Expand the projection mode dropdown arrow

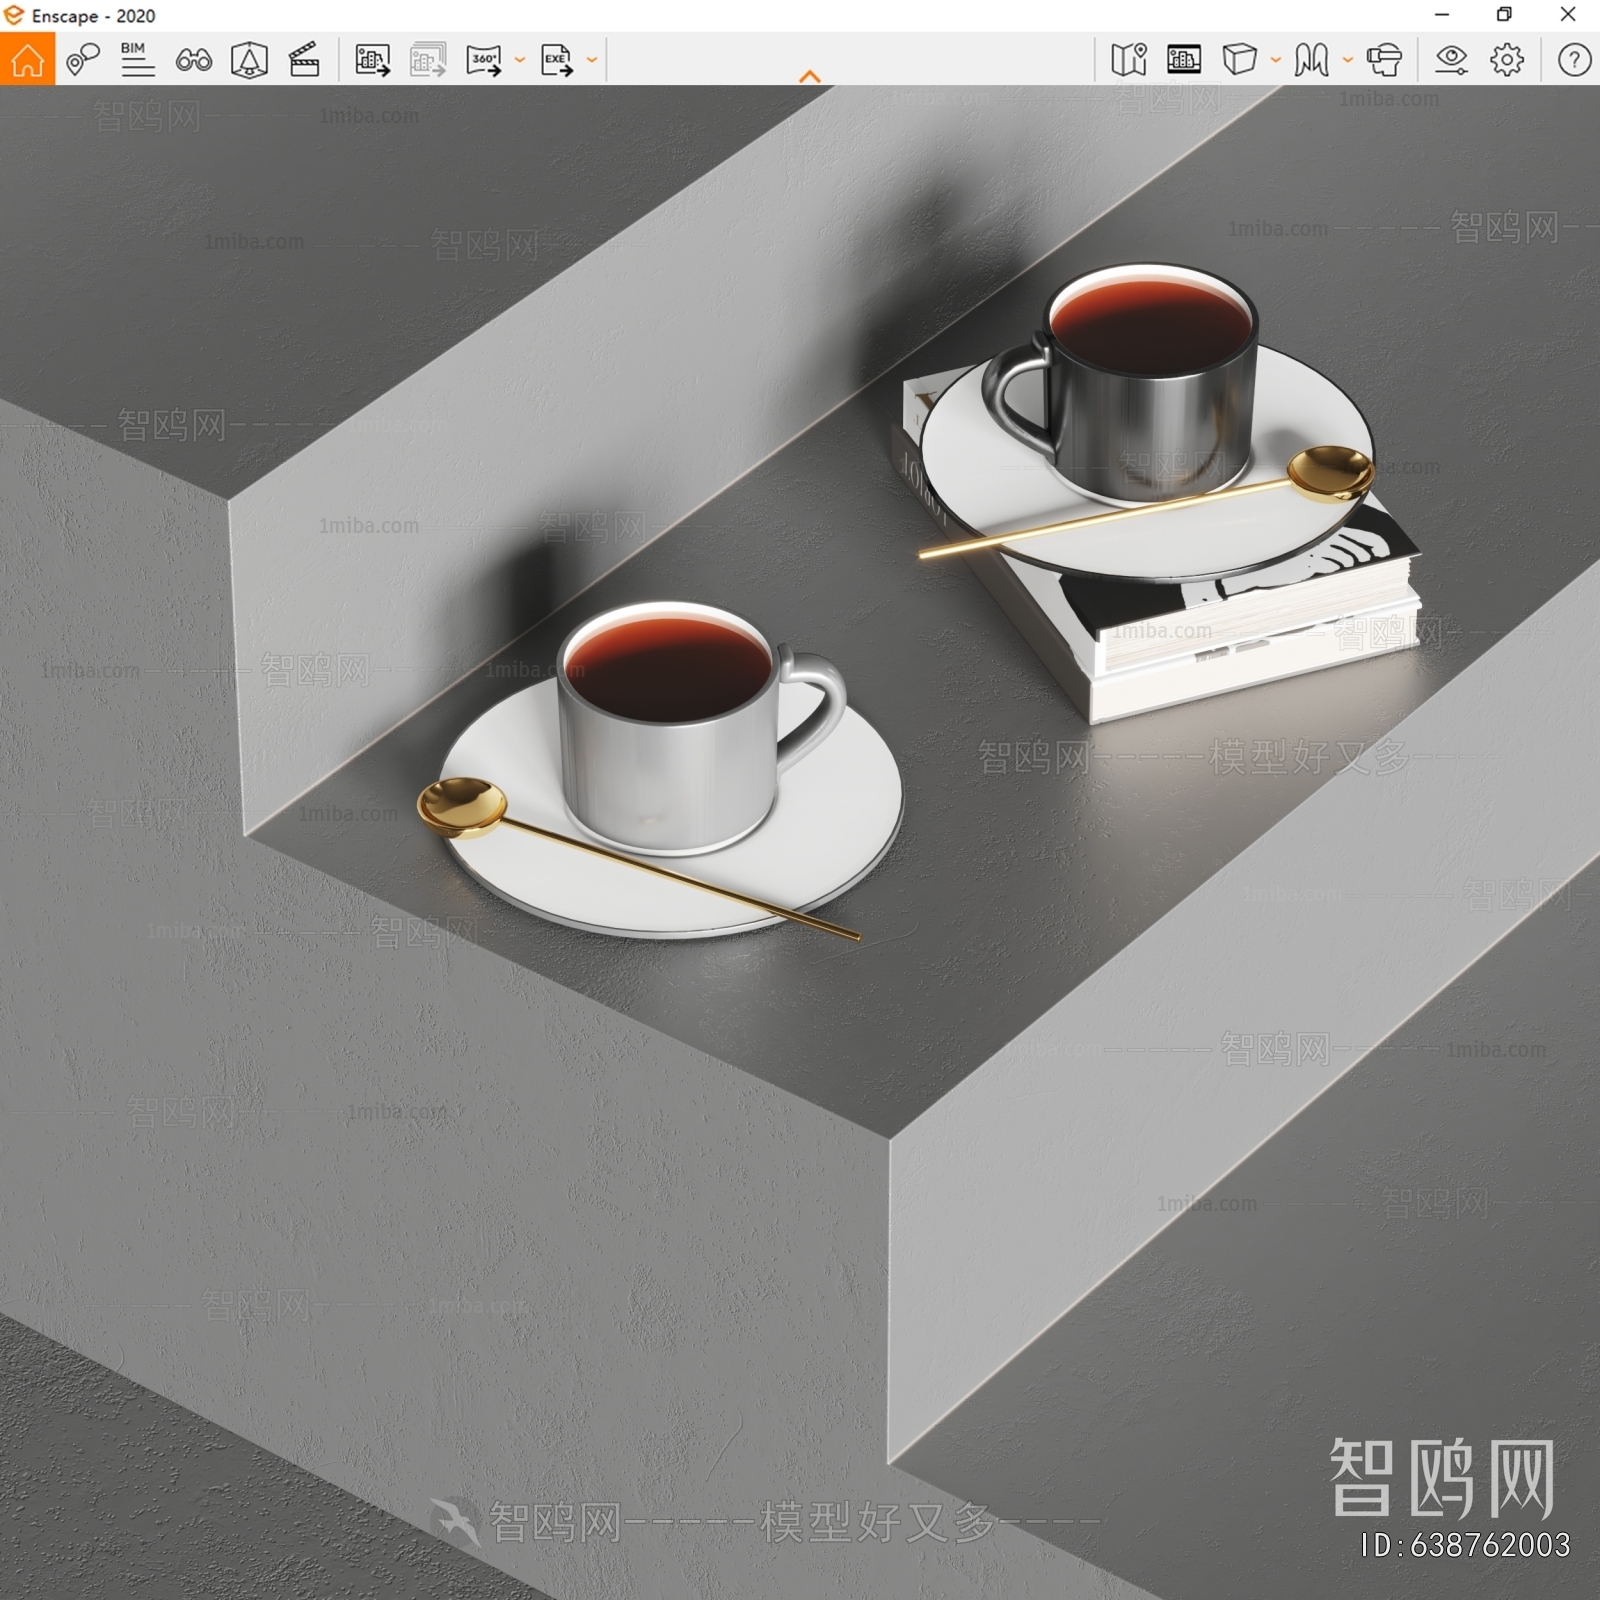[x=1276, y=60]
